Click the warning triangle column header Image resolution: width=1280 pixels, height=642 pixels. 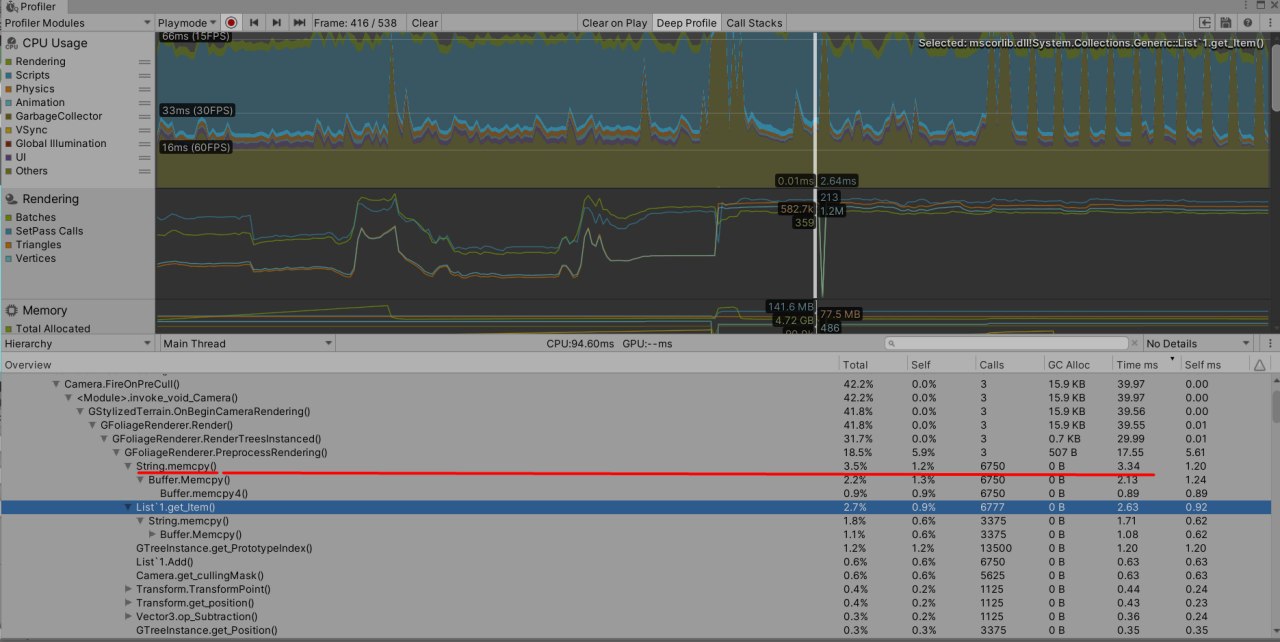point(1259,365)
